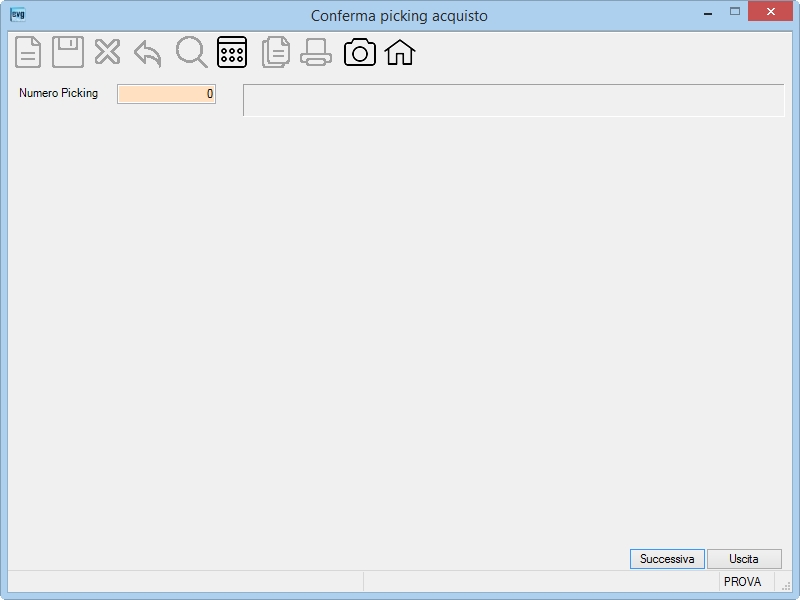Click the Delete X toolbar icon
Viewport: 800px width, 600px height.
107,52
